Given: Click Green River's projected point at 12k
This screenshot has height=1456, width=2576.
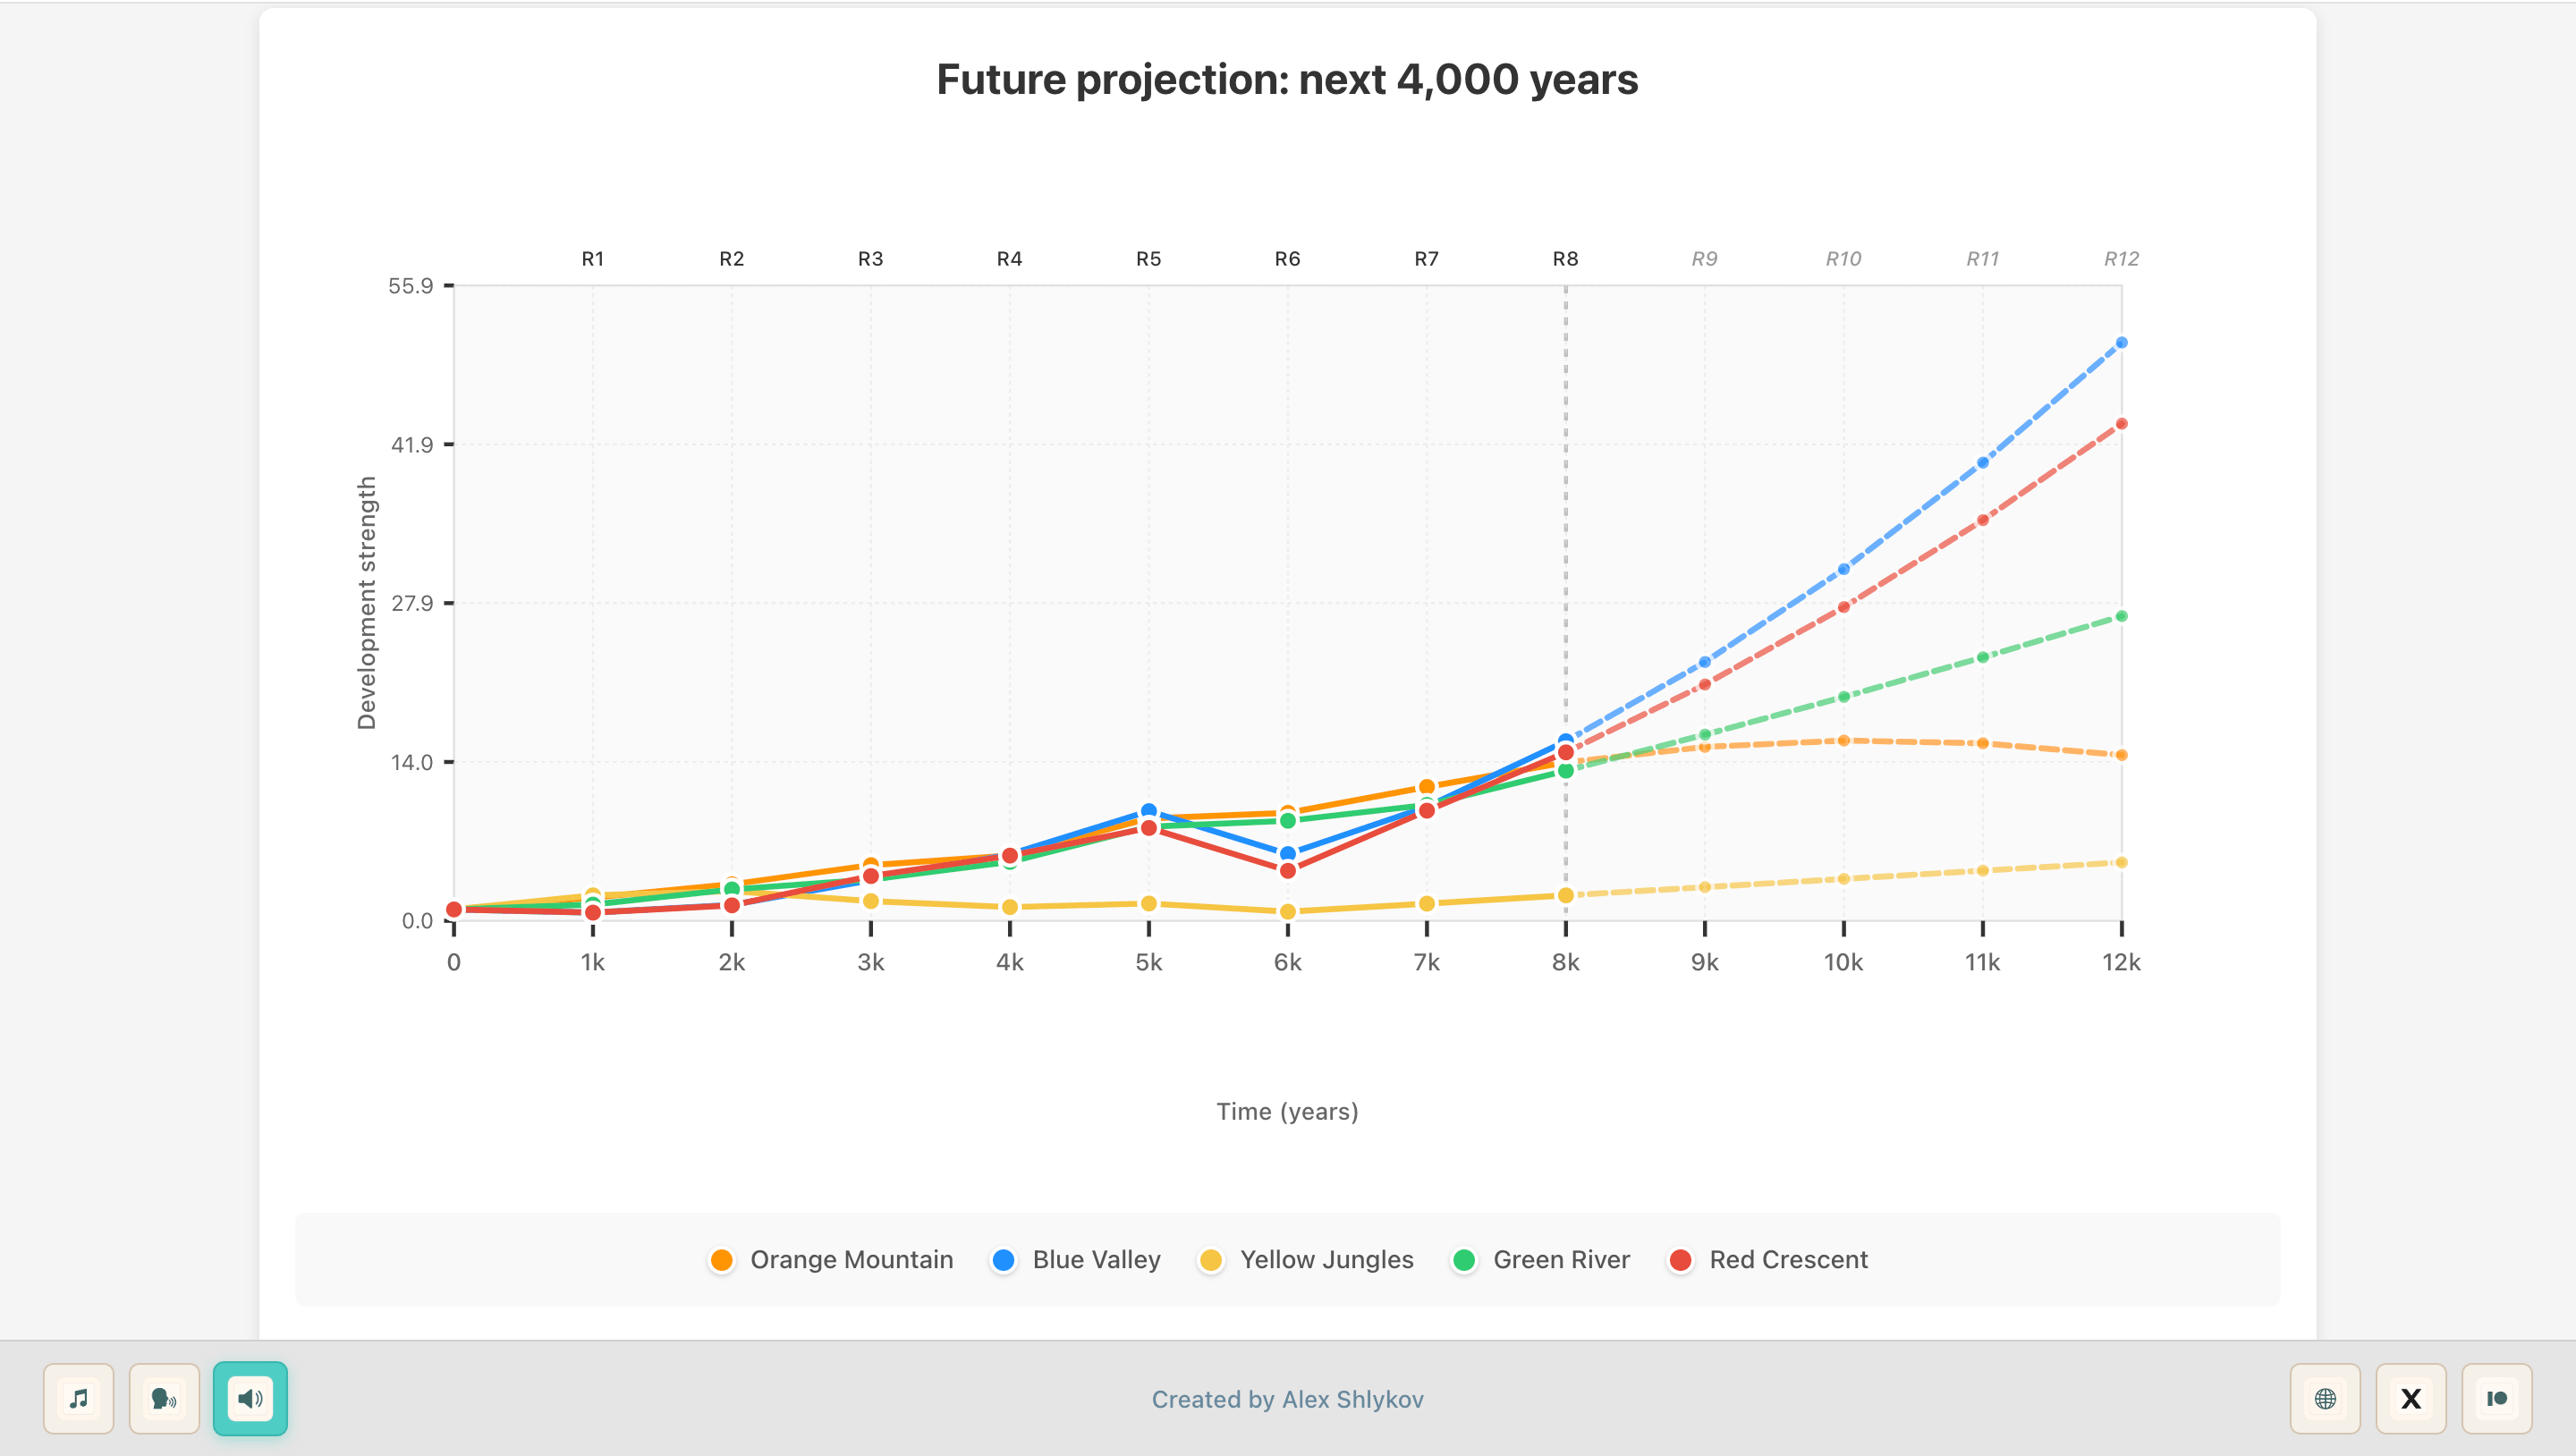Looking at the screenshot, I should pos(2121,616).
